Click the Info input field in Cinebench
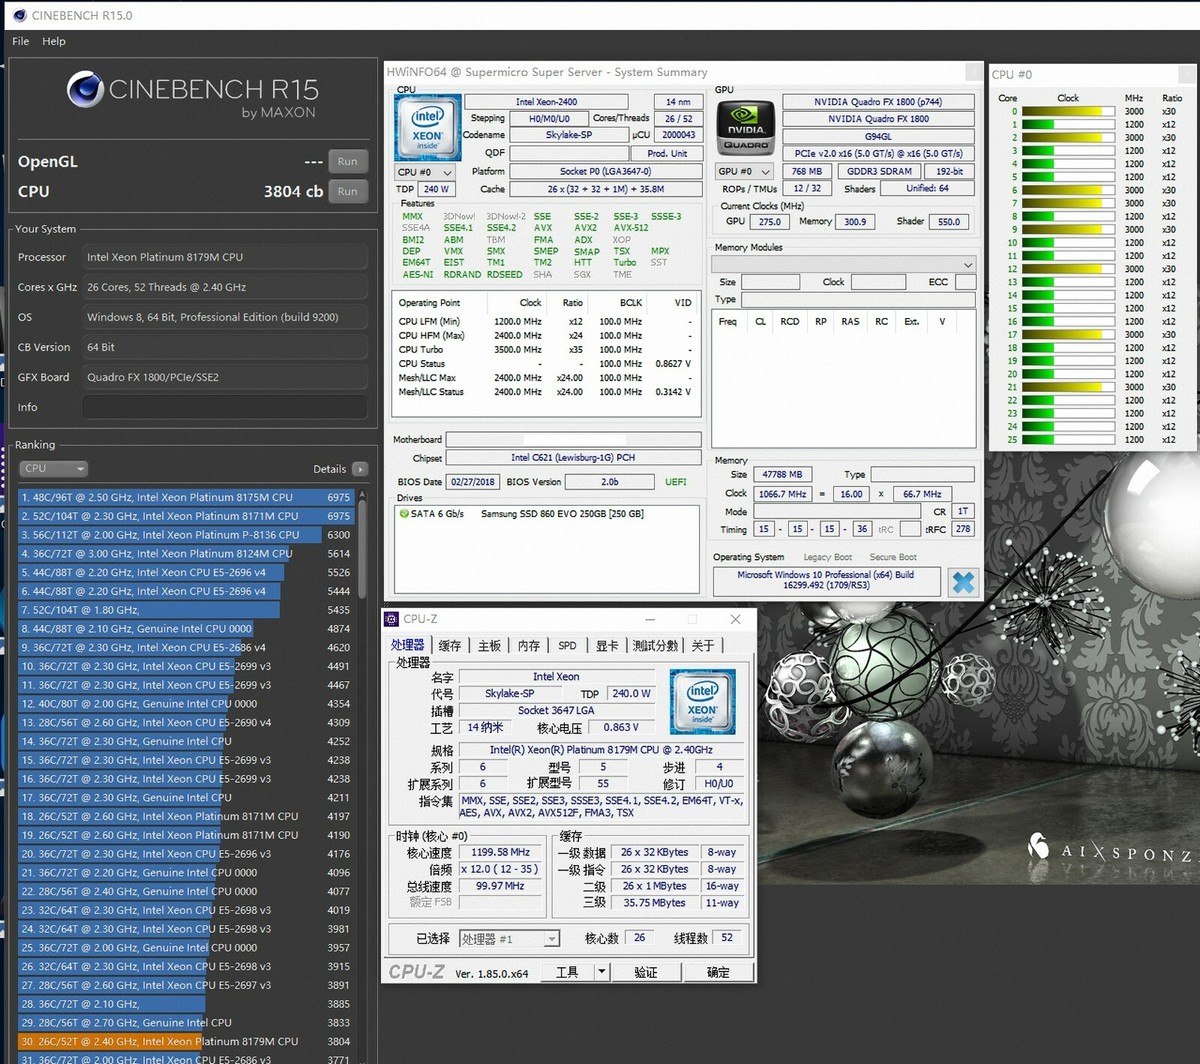The width and height of the screenshot is (1200, 1064). [x=225, y=407]
